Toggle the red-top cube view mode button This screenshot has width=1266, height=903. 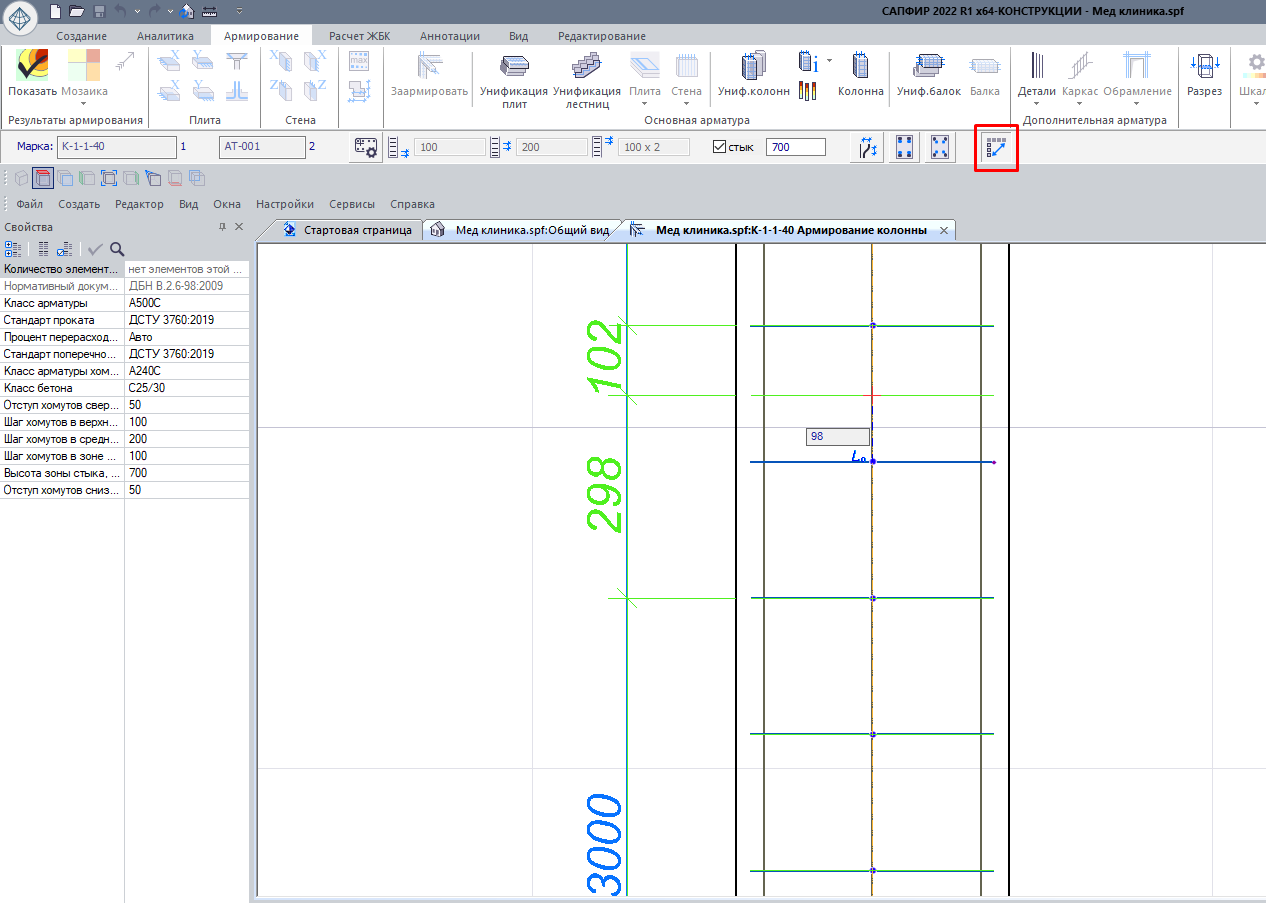click(x=43, y=179)
